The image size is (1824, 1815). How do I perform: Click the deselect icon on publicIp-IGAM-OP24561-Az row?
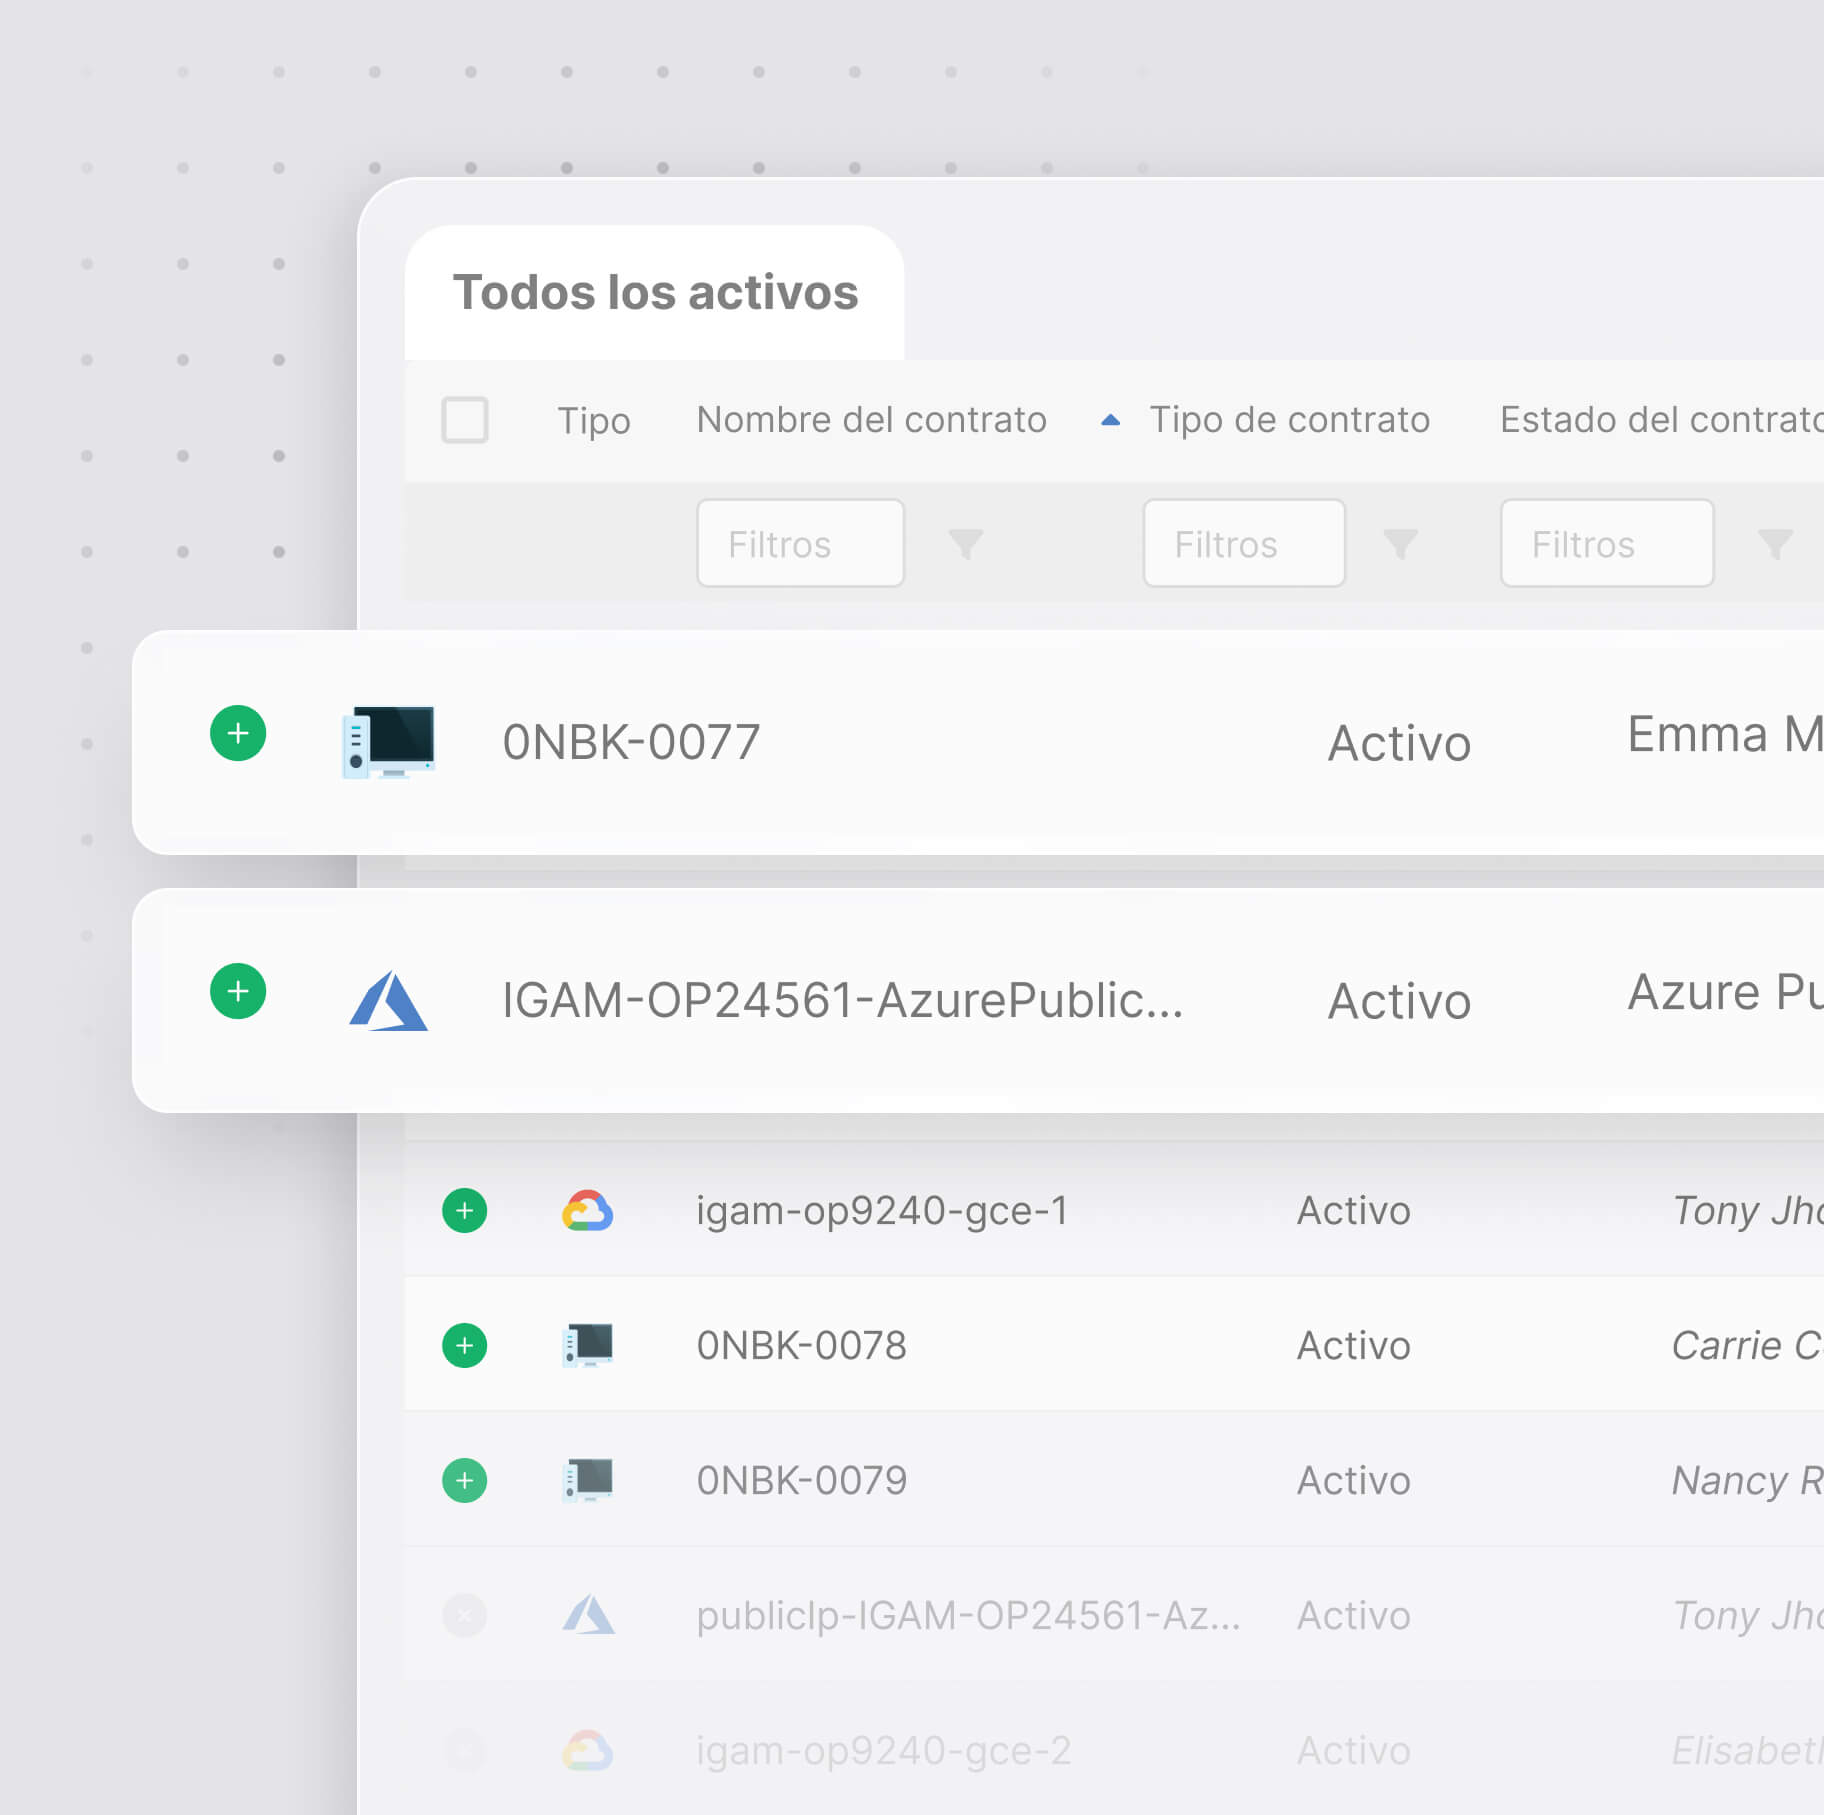(464, 1615)
